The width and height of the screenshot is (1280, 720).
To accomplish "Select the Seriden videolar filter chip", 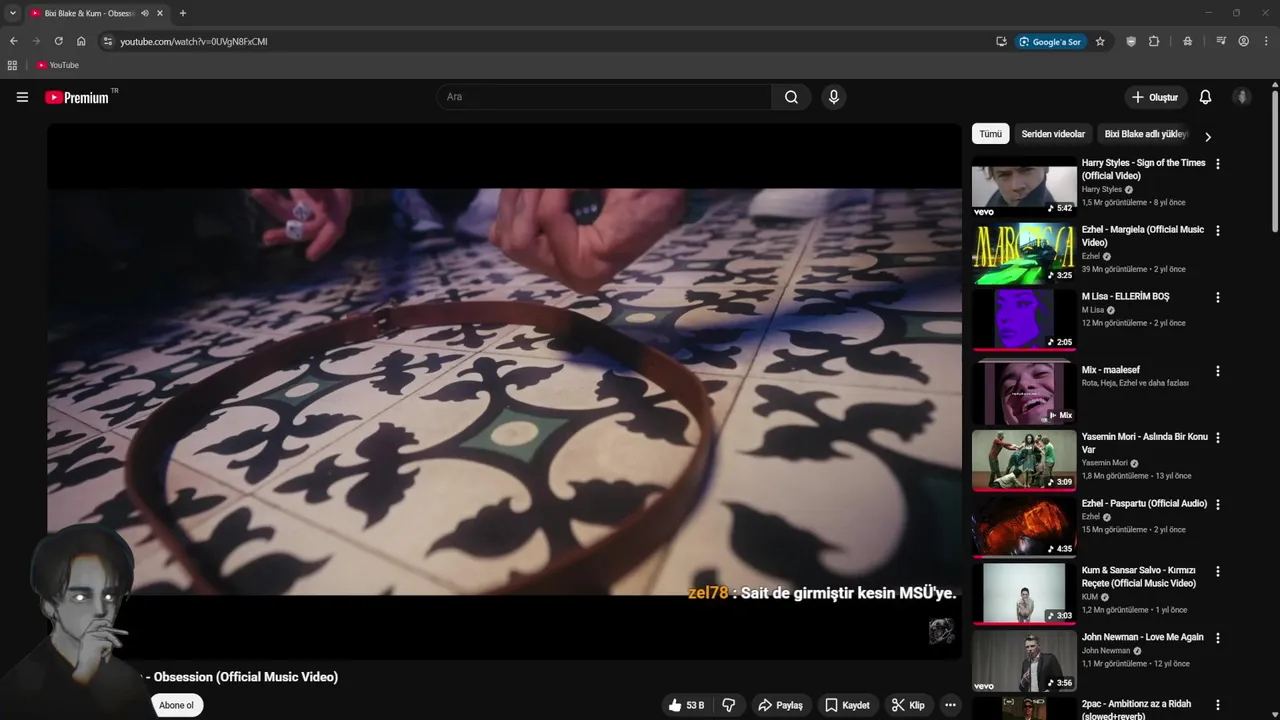I will click(x=1053, y=134).
